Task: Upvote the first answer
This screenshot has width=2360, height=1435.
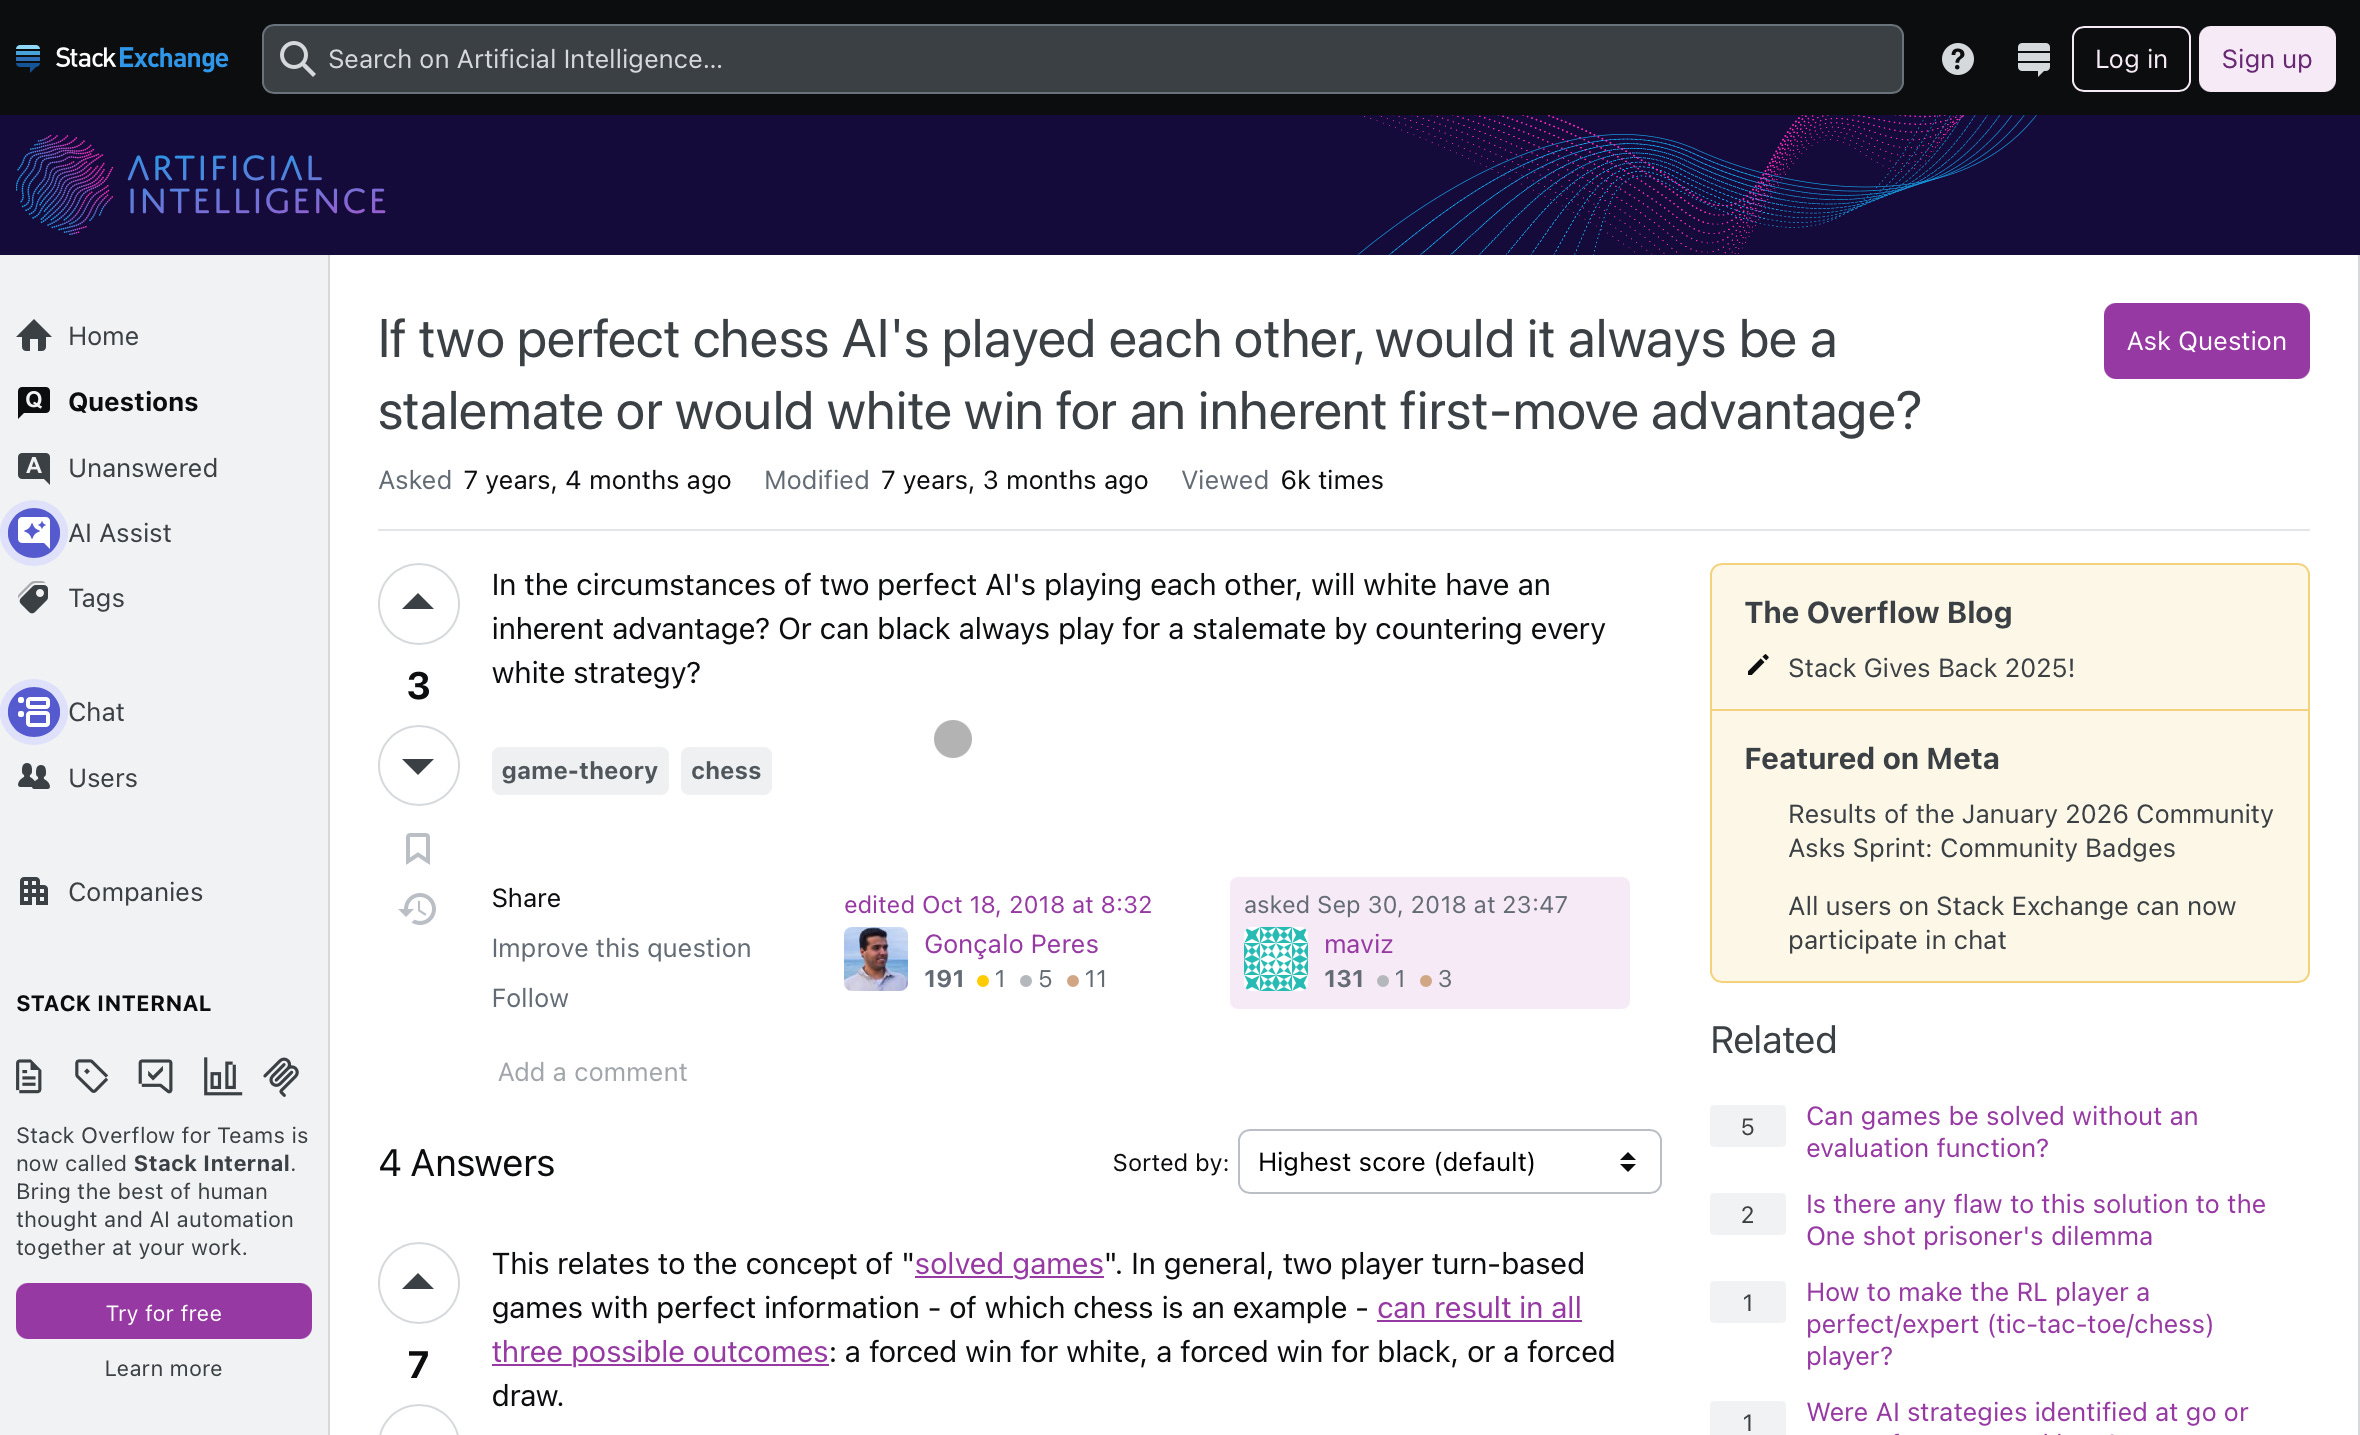Action: point(418,1283)
